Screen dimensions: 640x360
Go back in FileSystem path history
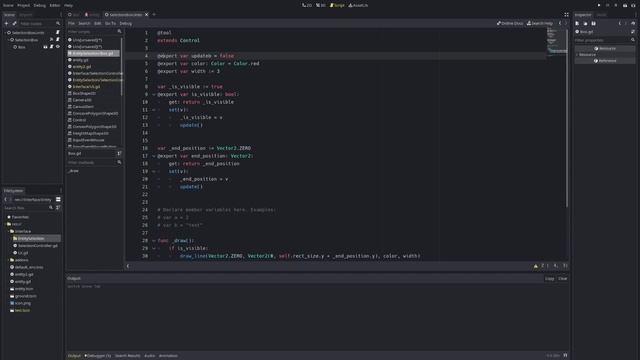[5, 200]
